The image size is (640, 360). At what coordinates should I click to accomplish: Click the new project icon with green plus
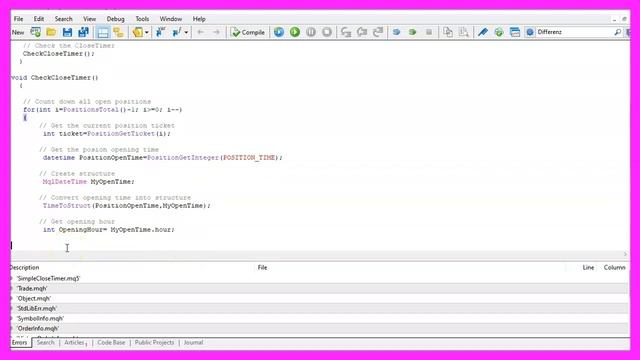pyautogui.click(x=36, y=32)
